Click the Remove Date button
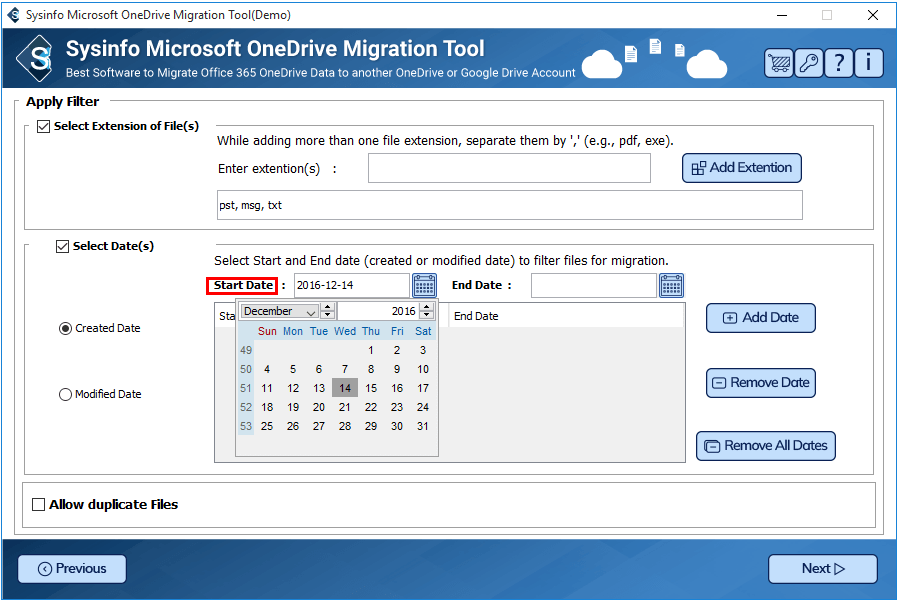The width and height of the screenshot is (897, 601). [x=760, y=383]
